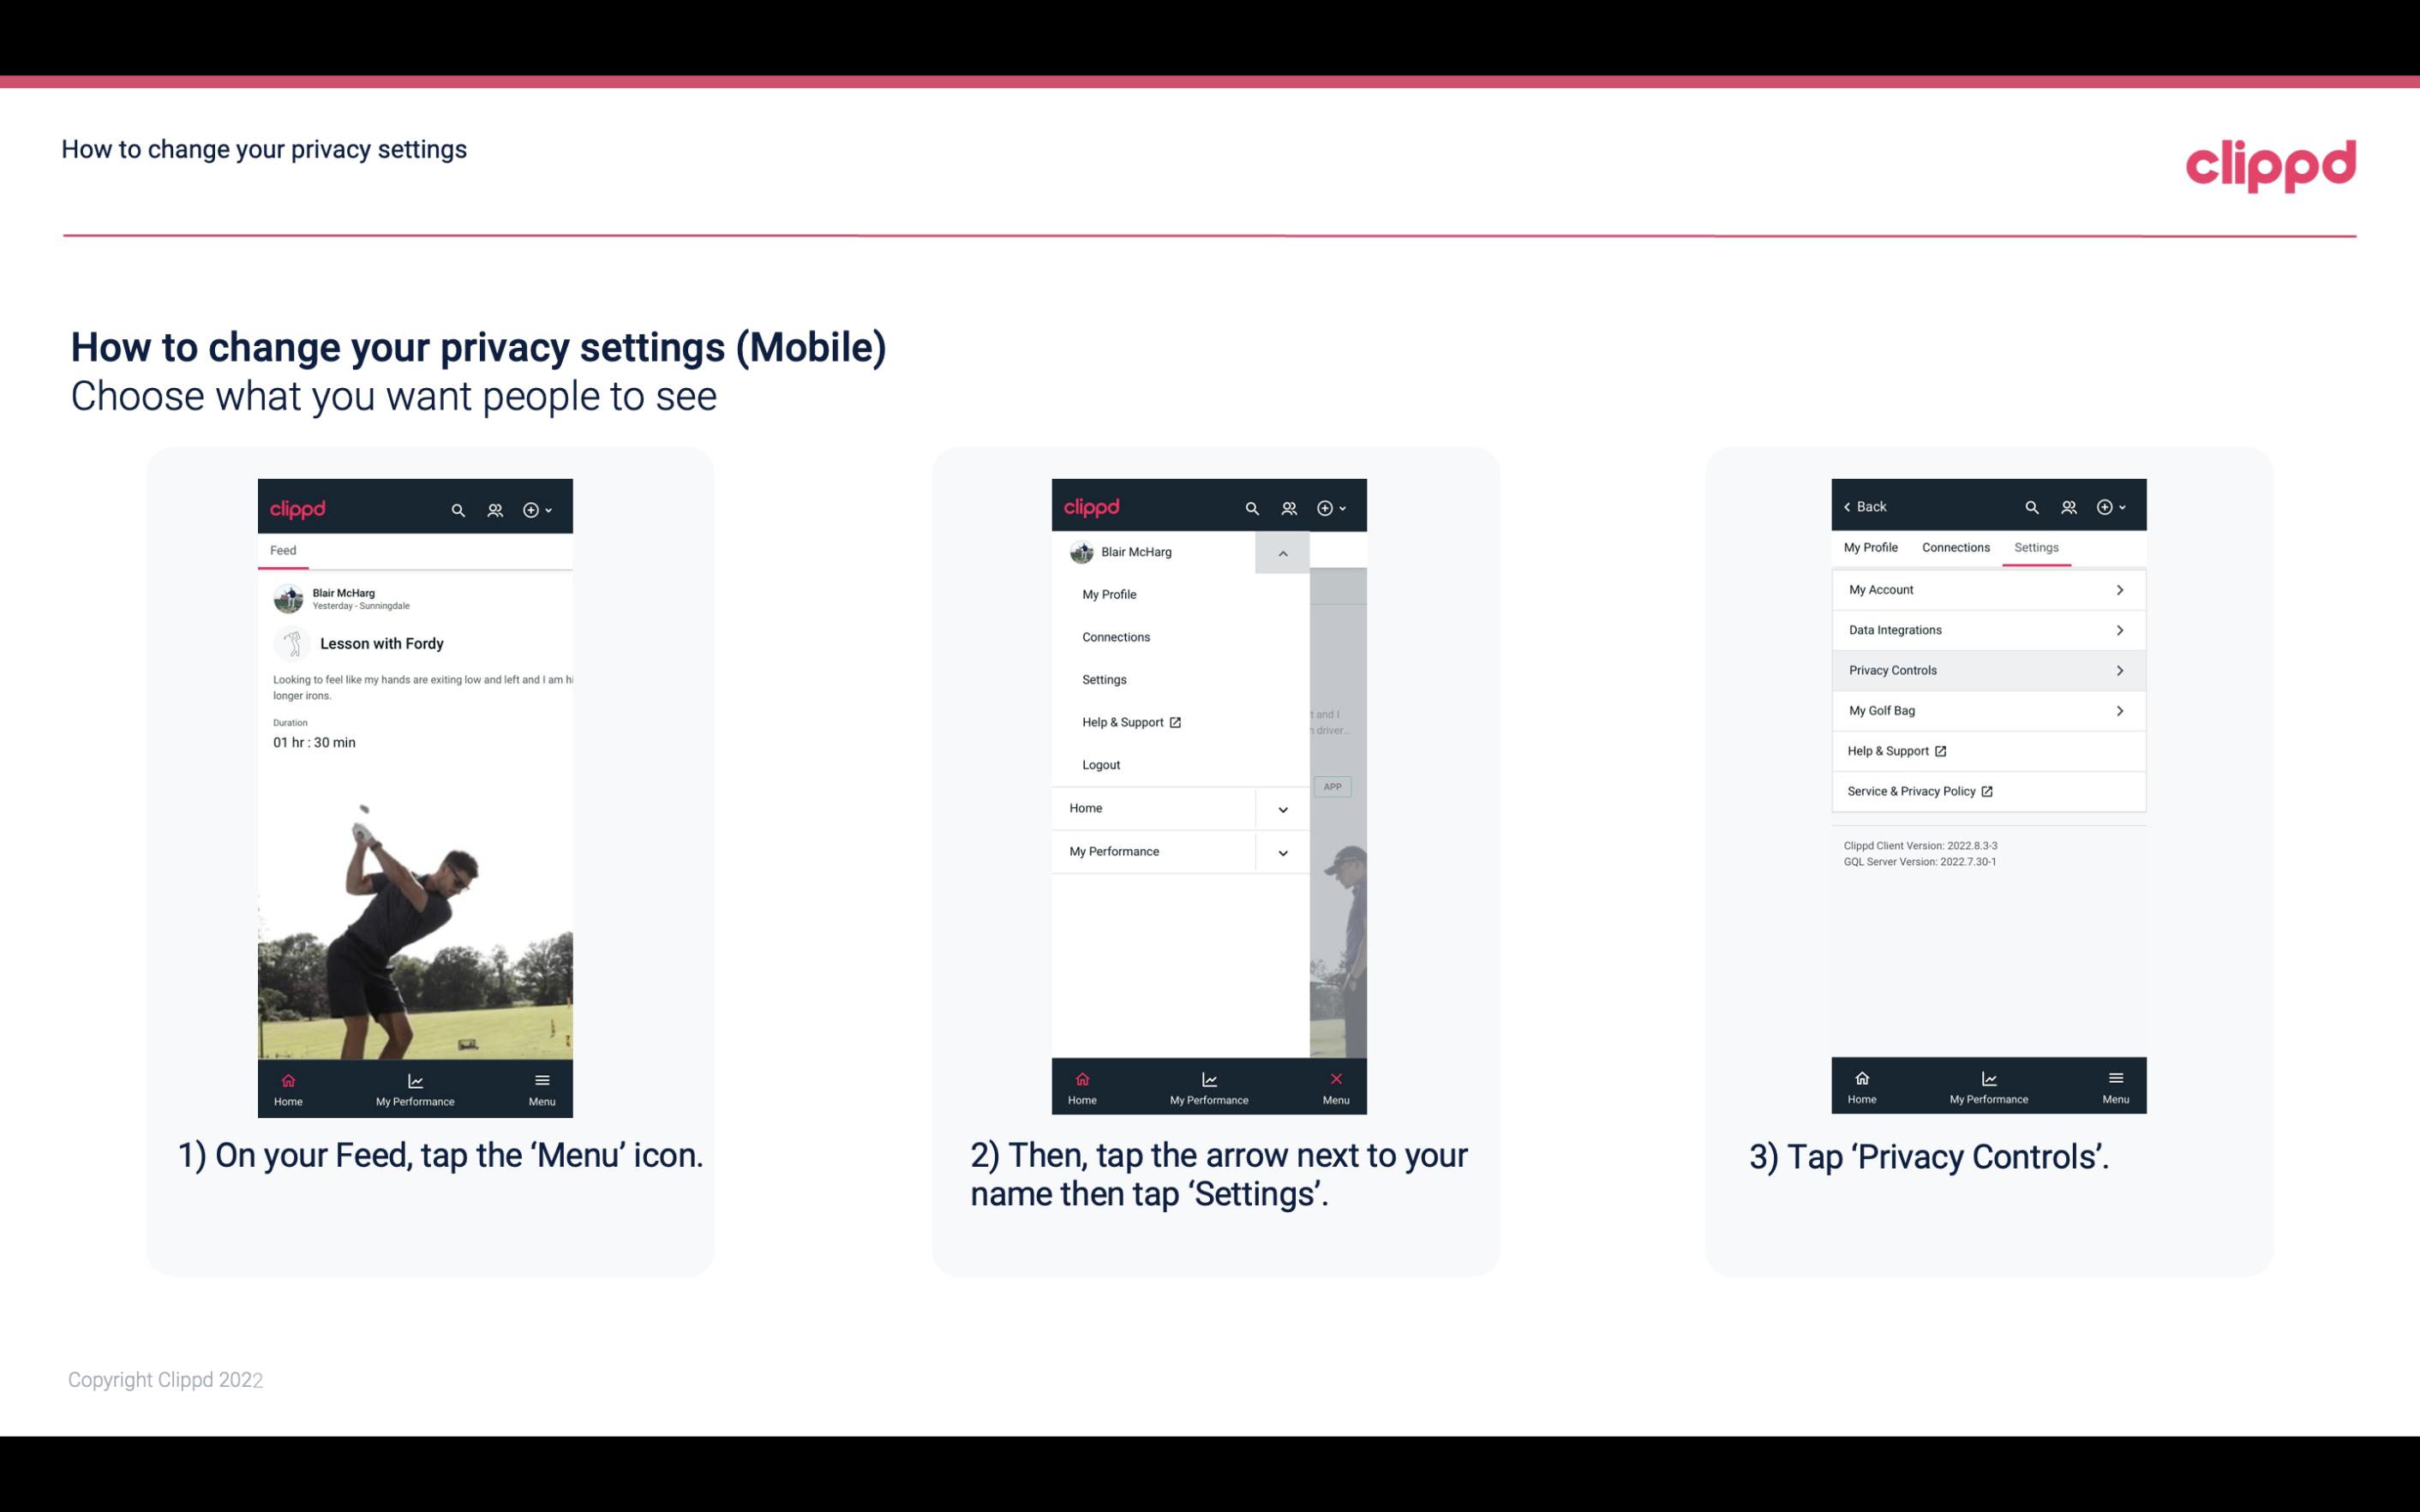Image resolution: width=2420 pixels, height=1512 pixels.
Task: Tap the Profile icon in the navigation bar
Action: pos(494,507)
